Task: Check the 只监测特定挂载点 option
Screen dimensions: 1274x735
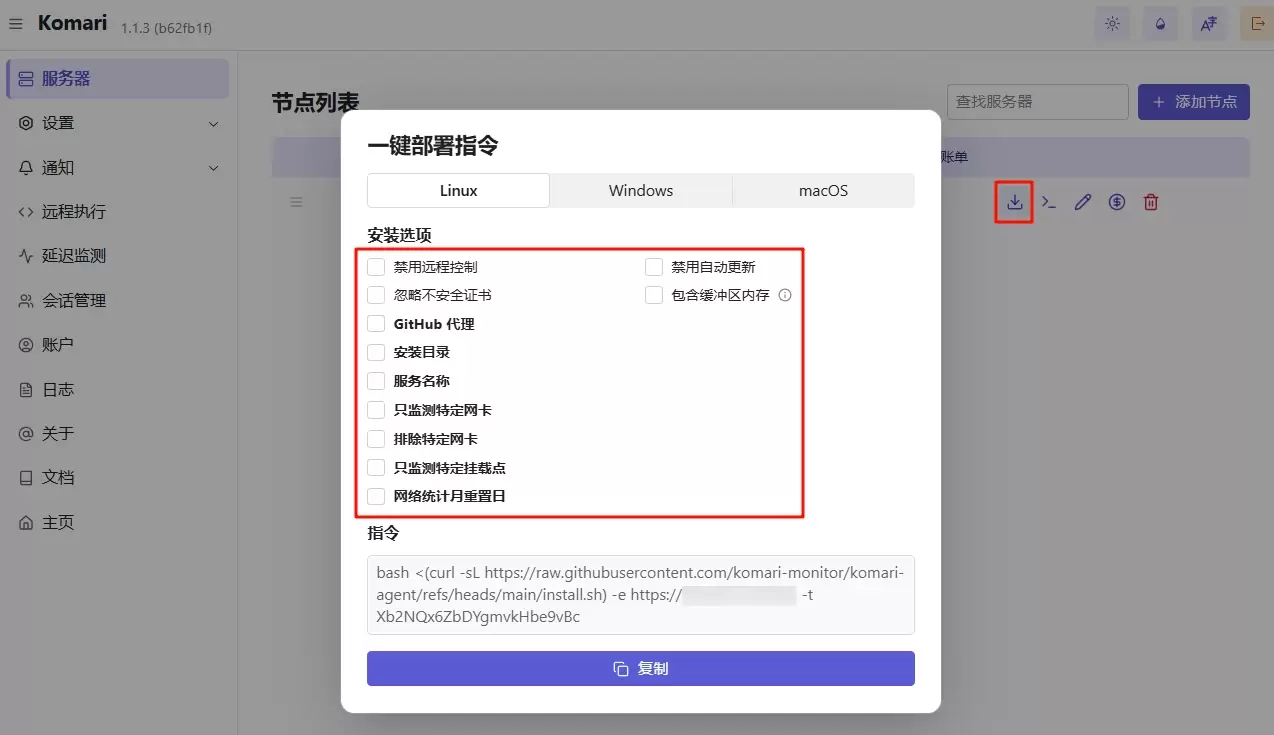Action: (376, 468)
